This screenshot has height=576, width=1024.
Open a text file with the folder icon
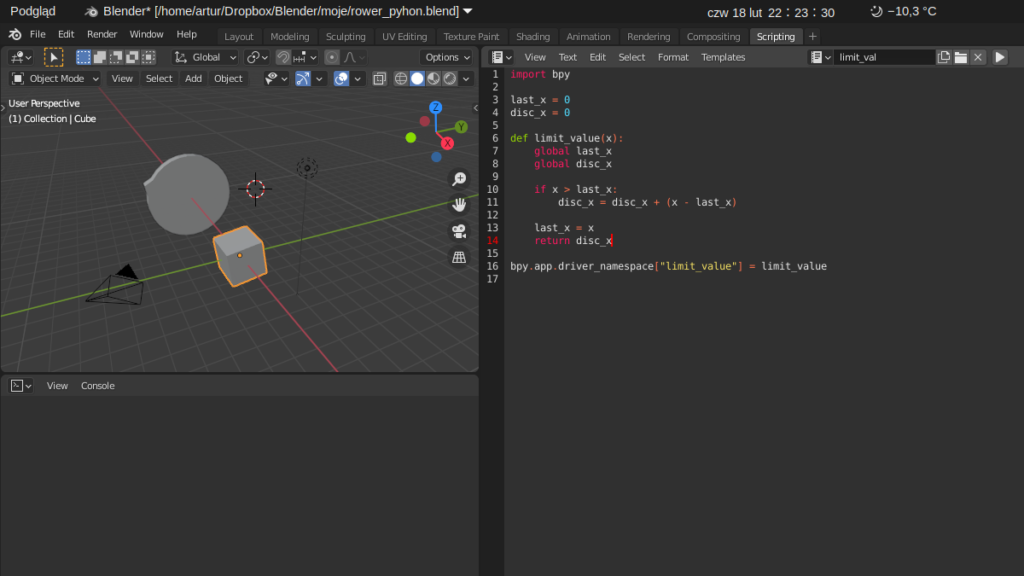point(961,57)
